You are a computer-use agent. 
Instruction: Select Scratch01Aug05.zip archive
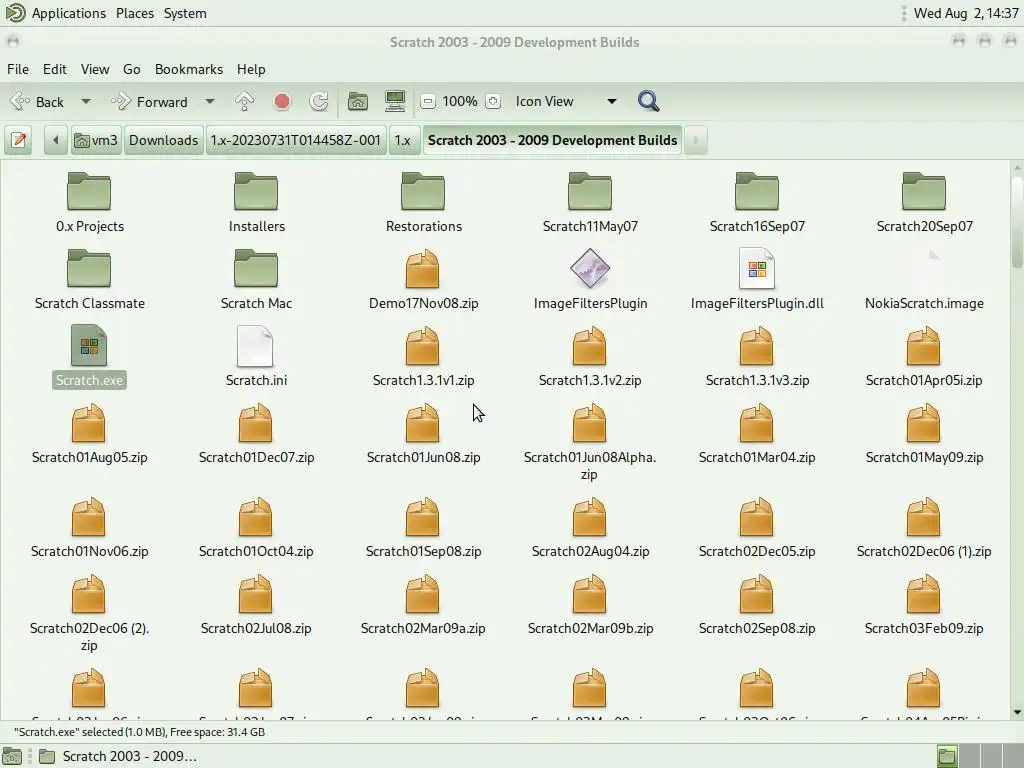coord(89,434)
